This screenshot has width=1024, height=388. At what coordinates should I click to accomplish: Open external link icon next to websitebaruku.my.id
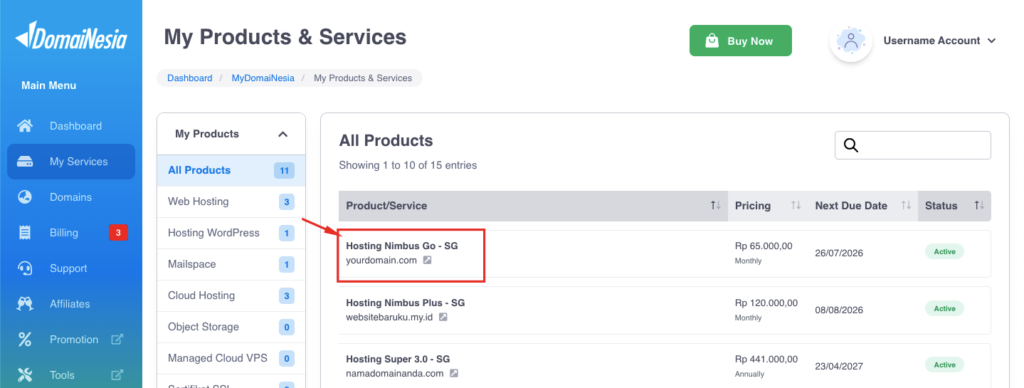[443, 317]
